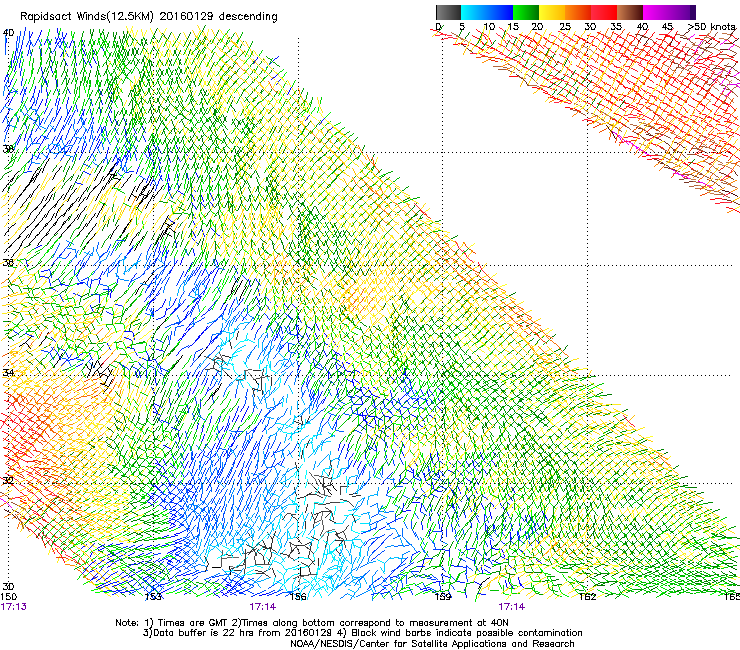Click the '3)Data buffer is 22 hrs' note line

point(362,633)
